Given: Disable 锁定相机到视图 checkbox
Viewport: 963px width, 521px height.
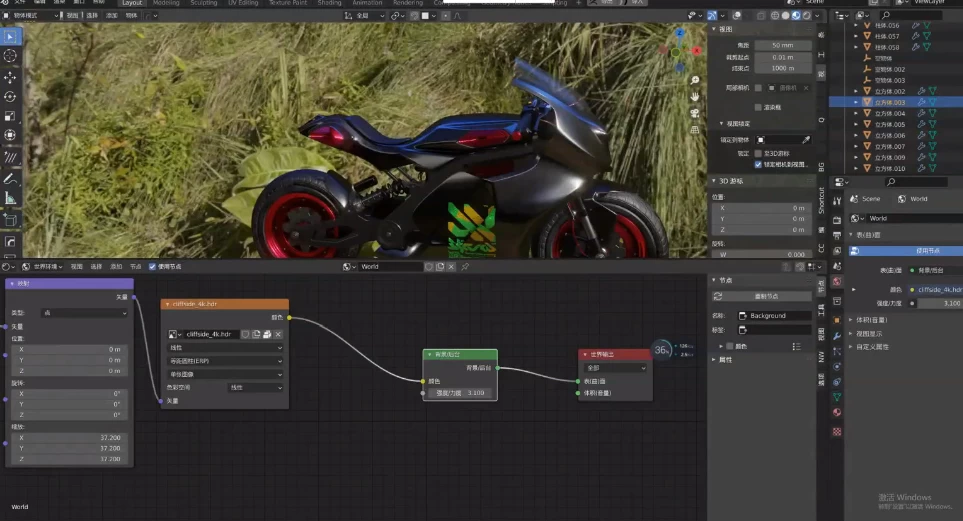Looking at the screenshot, I should coord(758,164).
